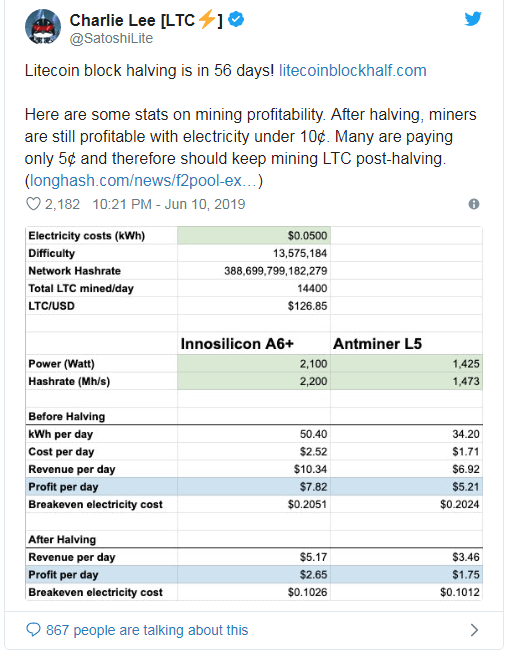Click the green $0.0500 electricity cost cell
508x651 pixels.
tap(254, 235)
